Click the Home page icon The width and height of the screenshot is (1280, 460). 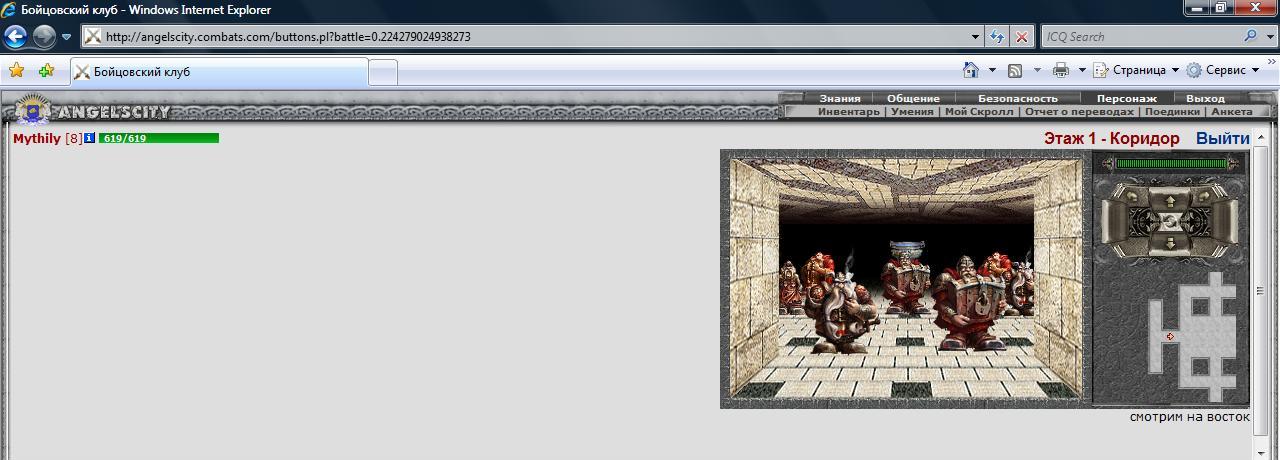[x=970, y=70]
